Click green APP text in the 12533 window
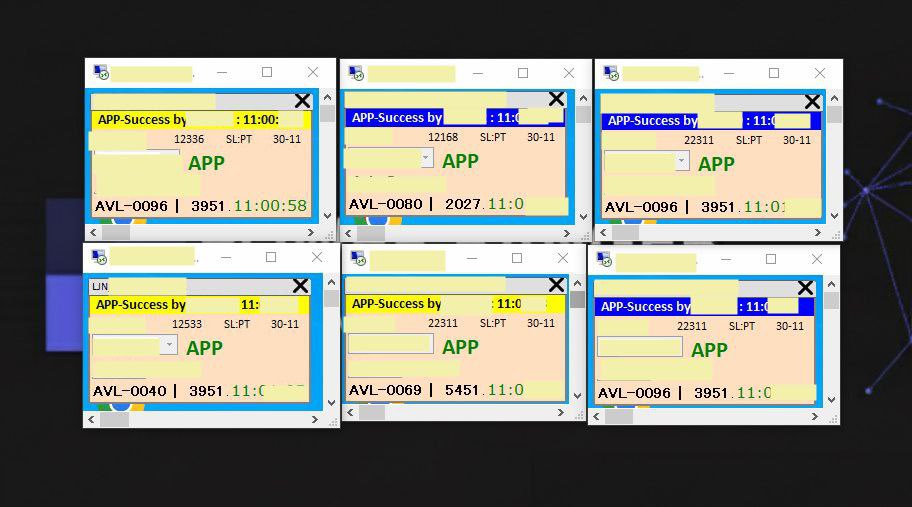The height and width of the screenshot is (507, 912). coord(204,348)
